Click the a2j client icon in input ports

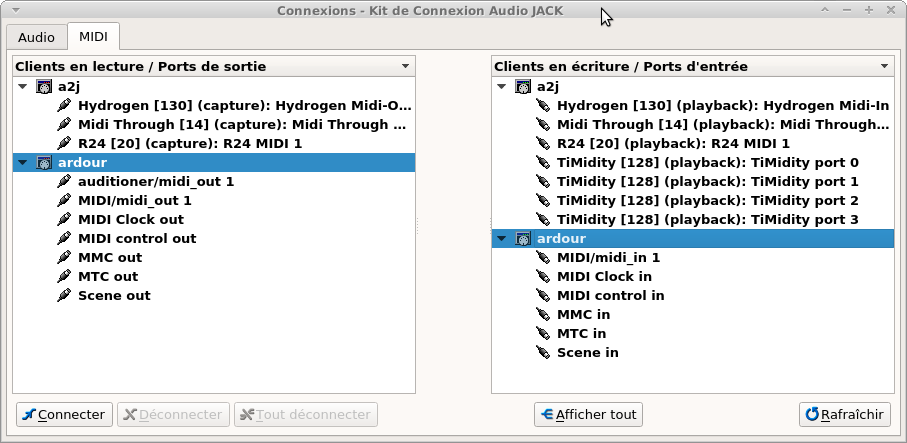click(523, 87)
